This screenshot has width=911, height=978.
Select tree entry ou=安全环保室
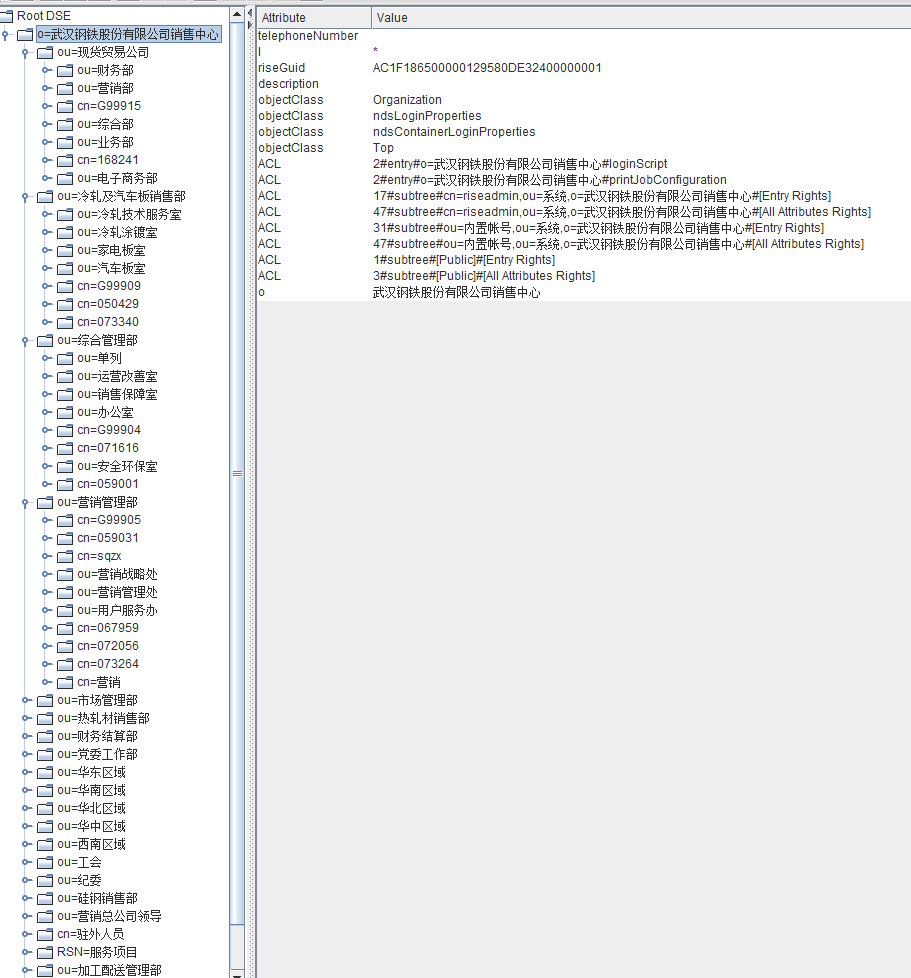coord(117,467)
